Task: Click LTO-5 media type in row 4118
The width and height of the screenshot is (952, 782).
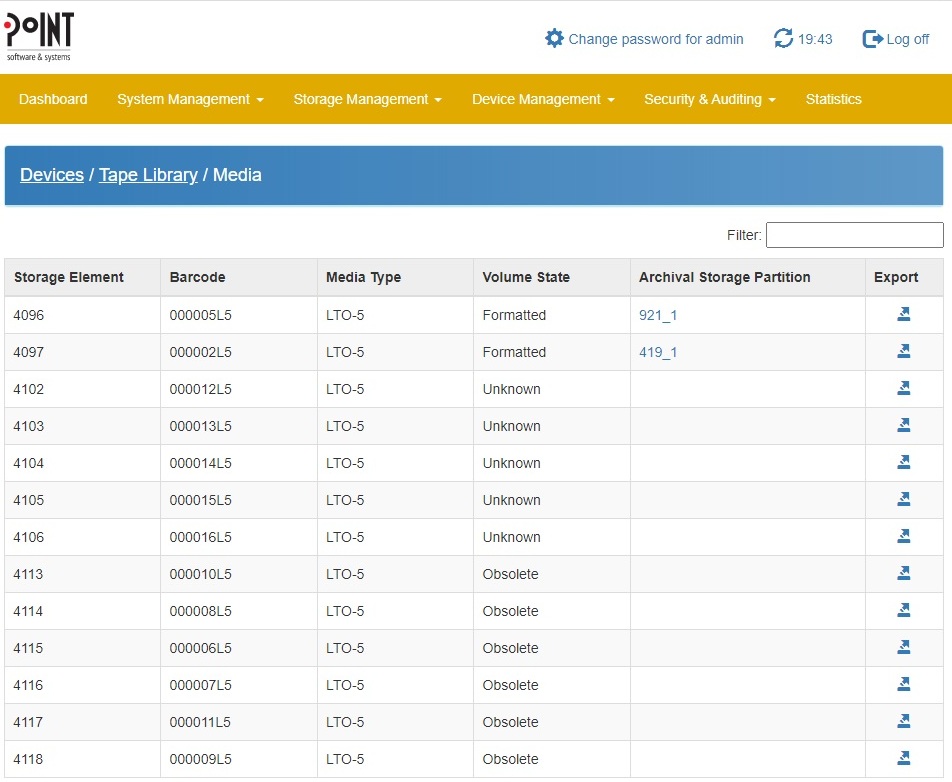Action: tap(345, 760)
